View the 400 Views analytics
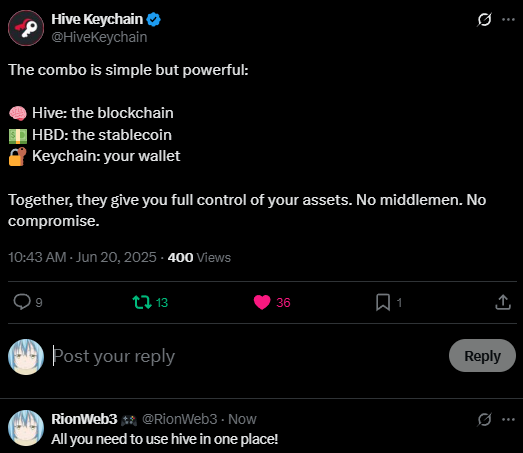Image resolution: width=523 pixels, height=453 pixels. (x=199, y=258)
